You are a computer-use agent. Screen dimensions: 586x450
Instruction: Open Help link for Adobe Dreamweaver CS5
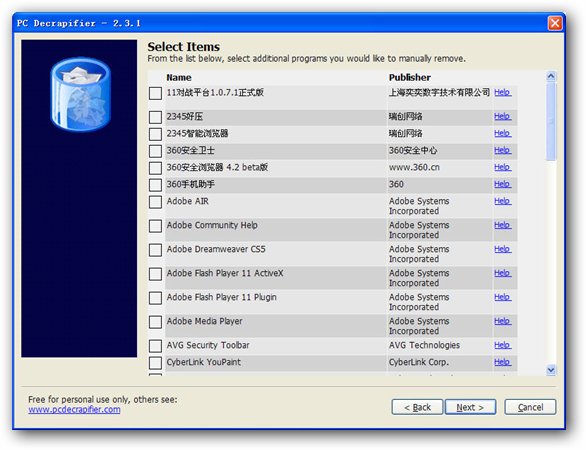tap(502, 249)
